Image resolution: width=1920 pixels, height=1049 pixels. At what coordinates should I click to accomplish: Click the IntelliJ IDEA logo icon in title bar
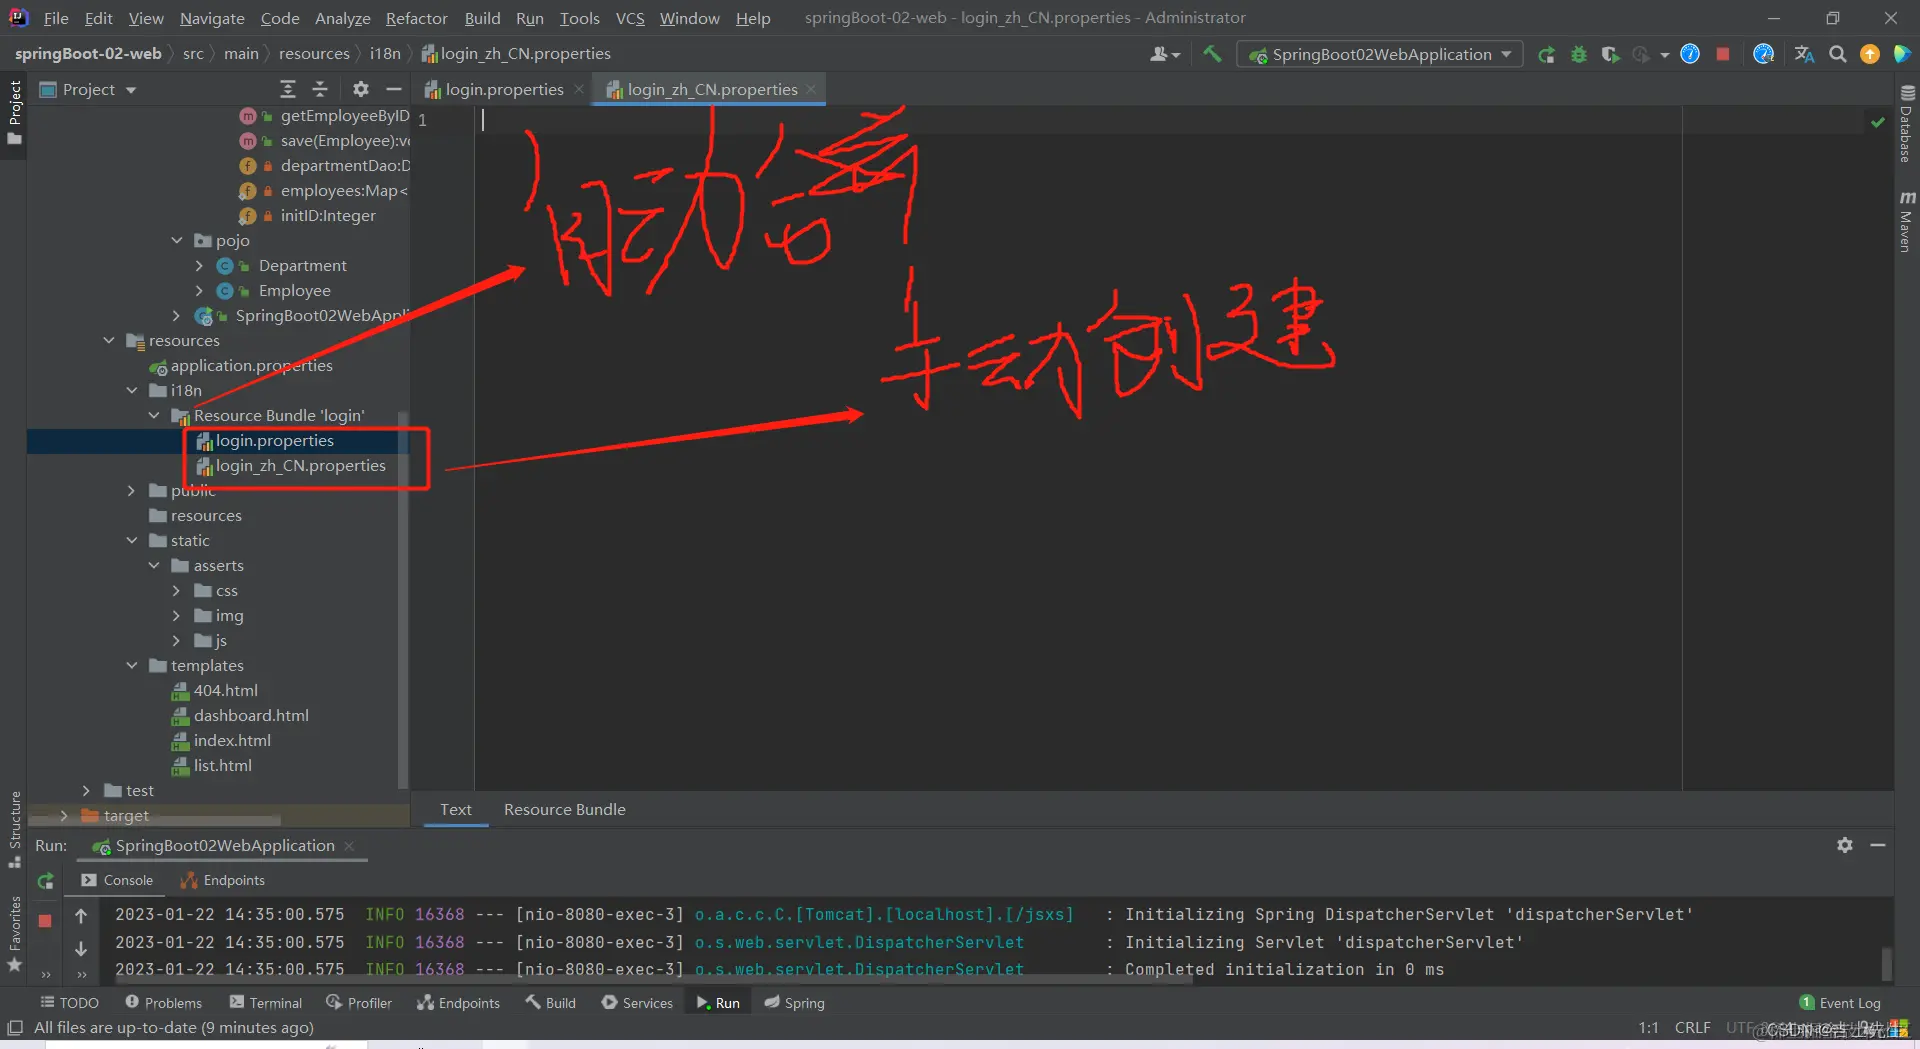[18, 17]
